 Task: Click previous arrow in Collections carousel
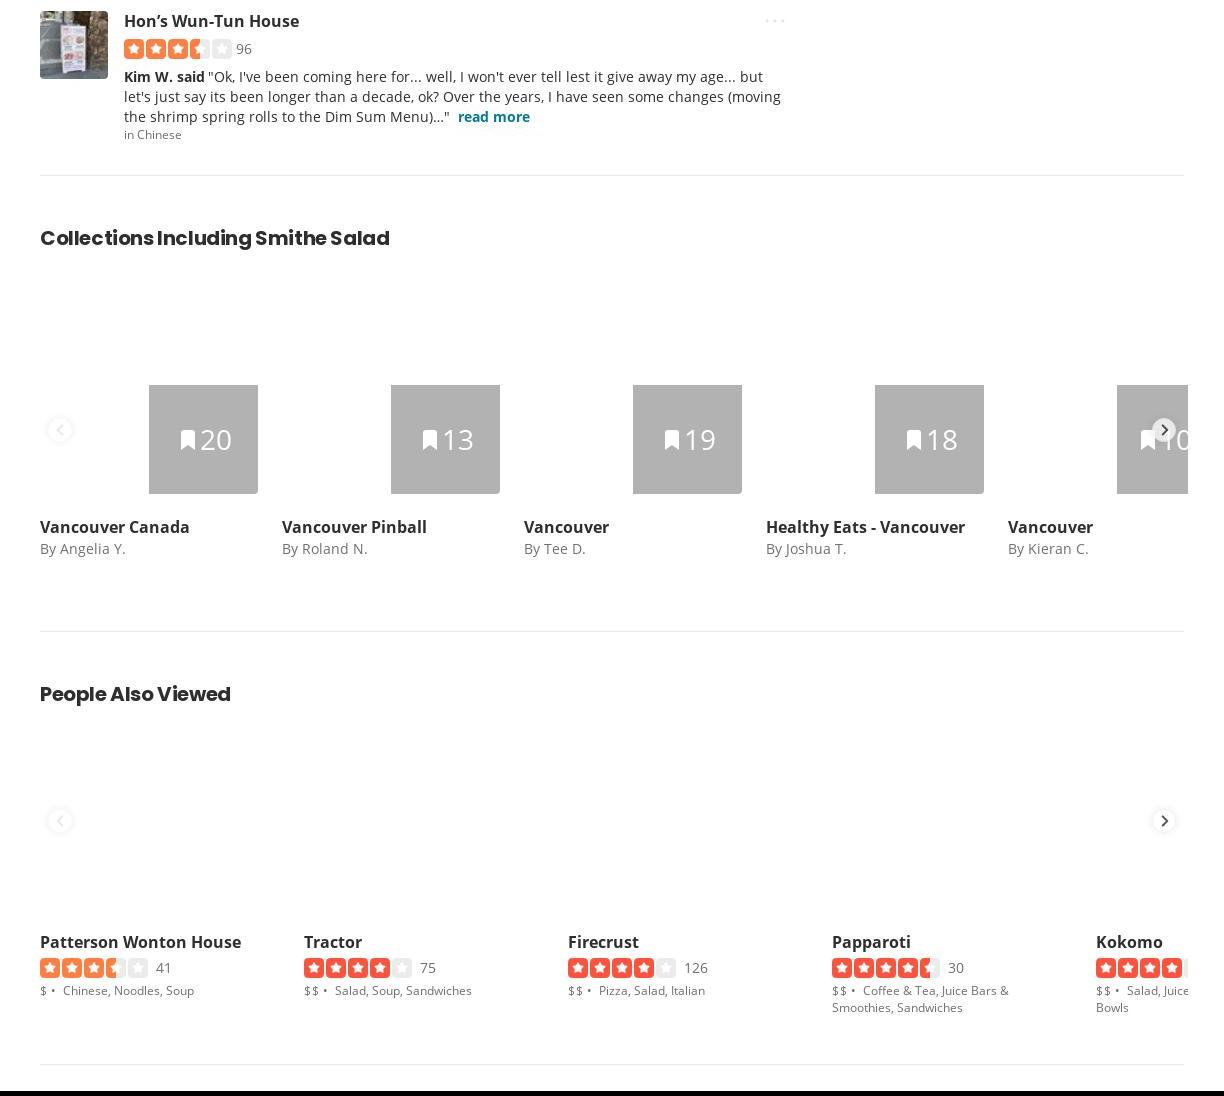[x=60, y=430]
